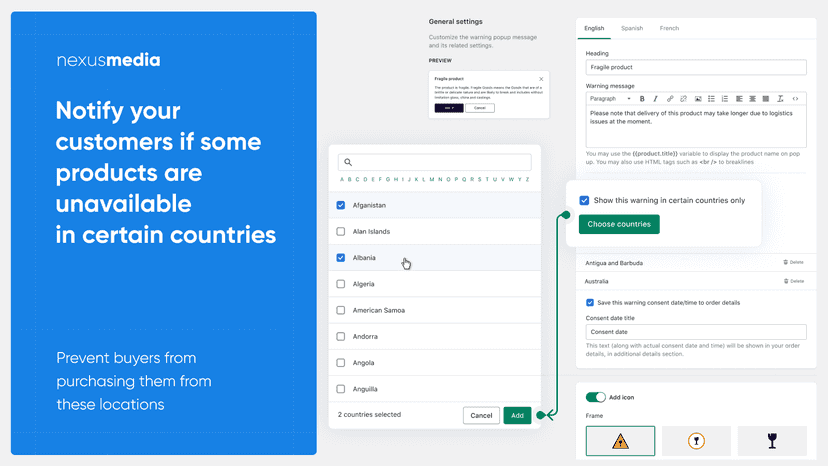Uncheck Afganistan in the country list
The width and height of the screenshot is (828, 466).
coord(341,205)
